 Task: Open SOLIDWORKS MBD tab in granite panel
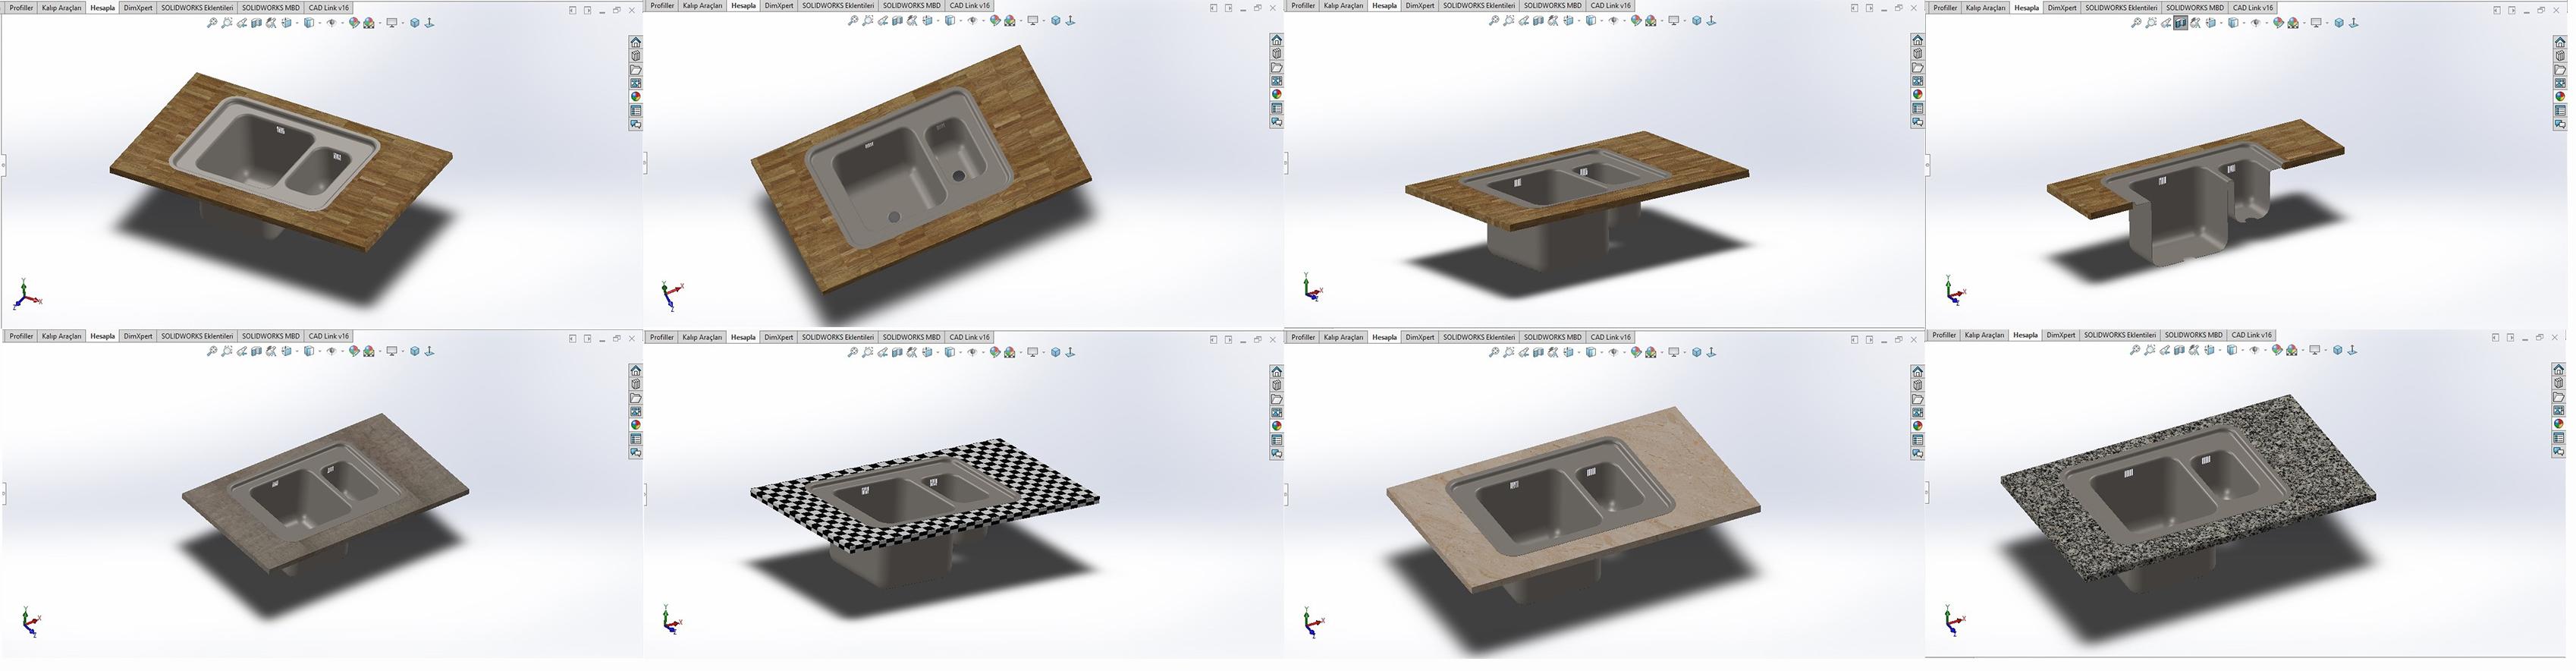coord(2194,336)
